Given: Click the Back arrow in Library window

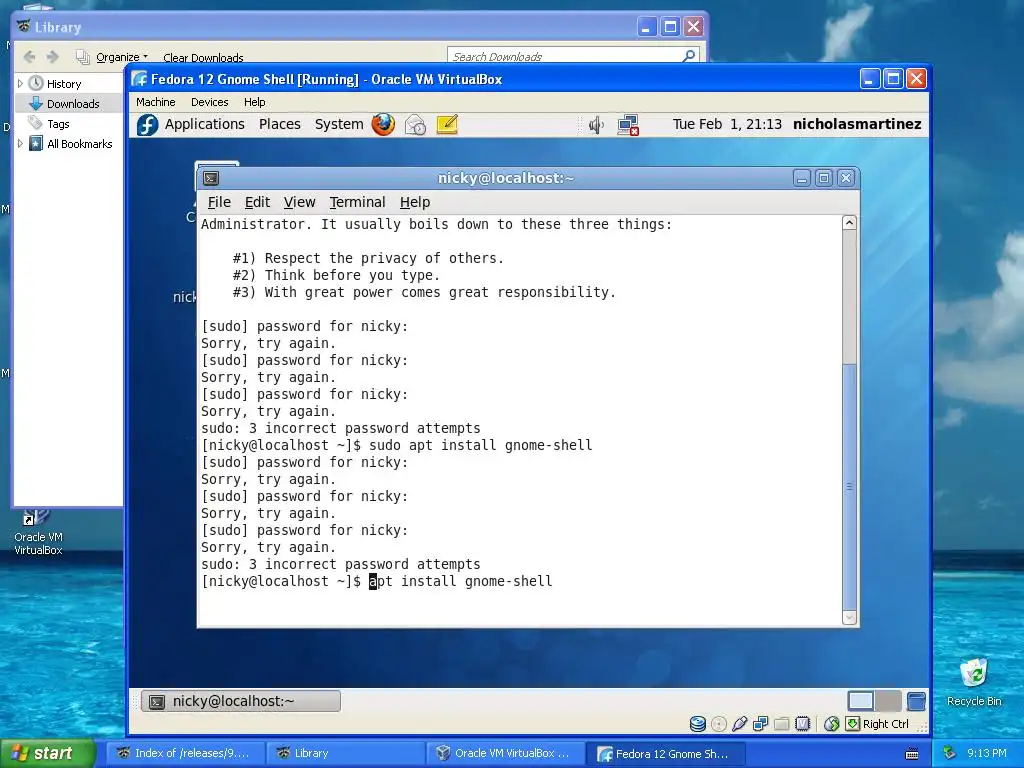Looking at the screenshot, I should (29, 57).
